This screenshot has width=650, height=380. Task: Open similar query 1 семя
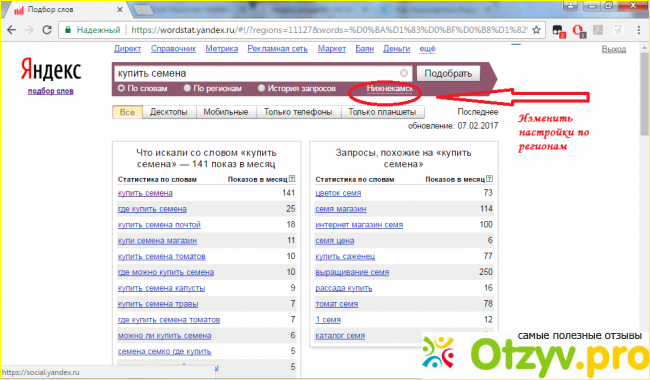(328, 320)
